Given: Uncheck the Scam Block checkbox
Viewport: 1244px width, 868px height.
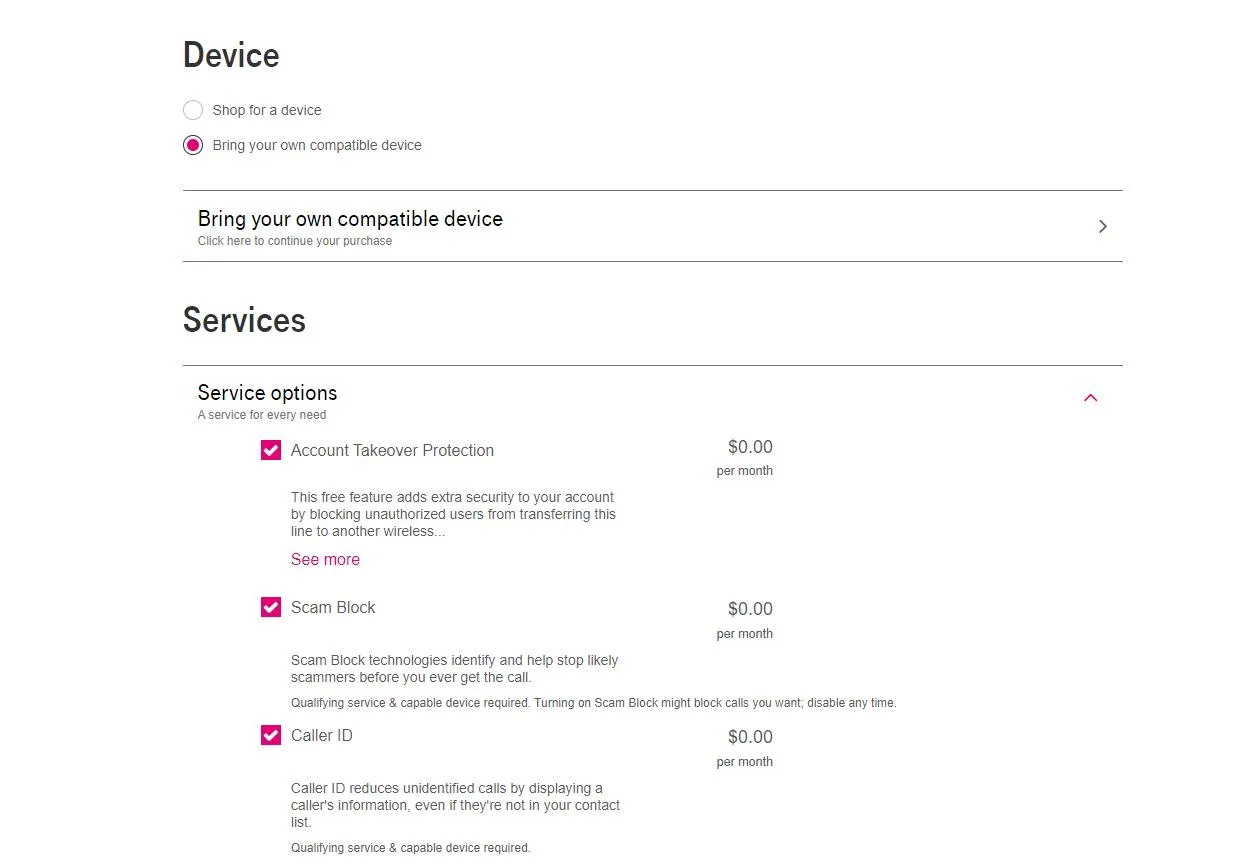Looking at the screenshot, I should click(271, 607).
